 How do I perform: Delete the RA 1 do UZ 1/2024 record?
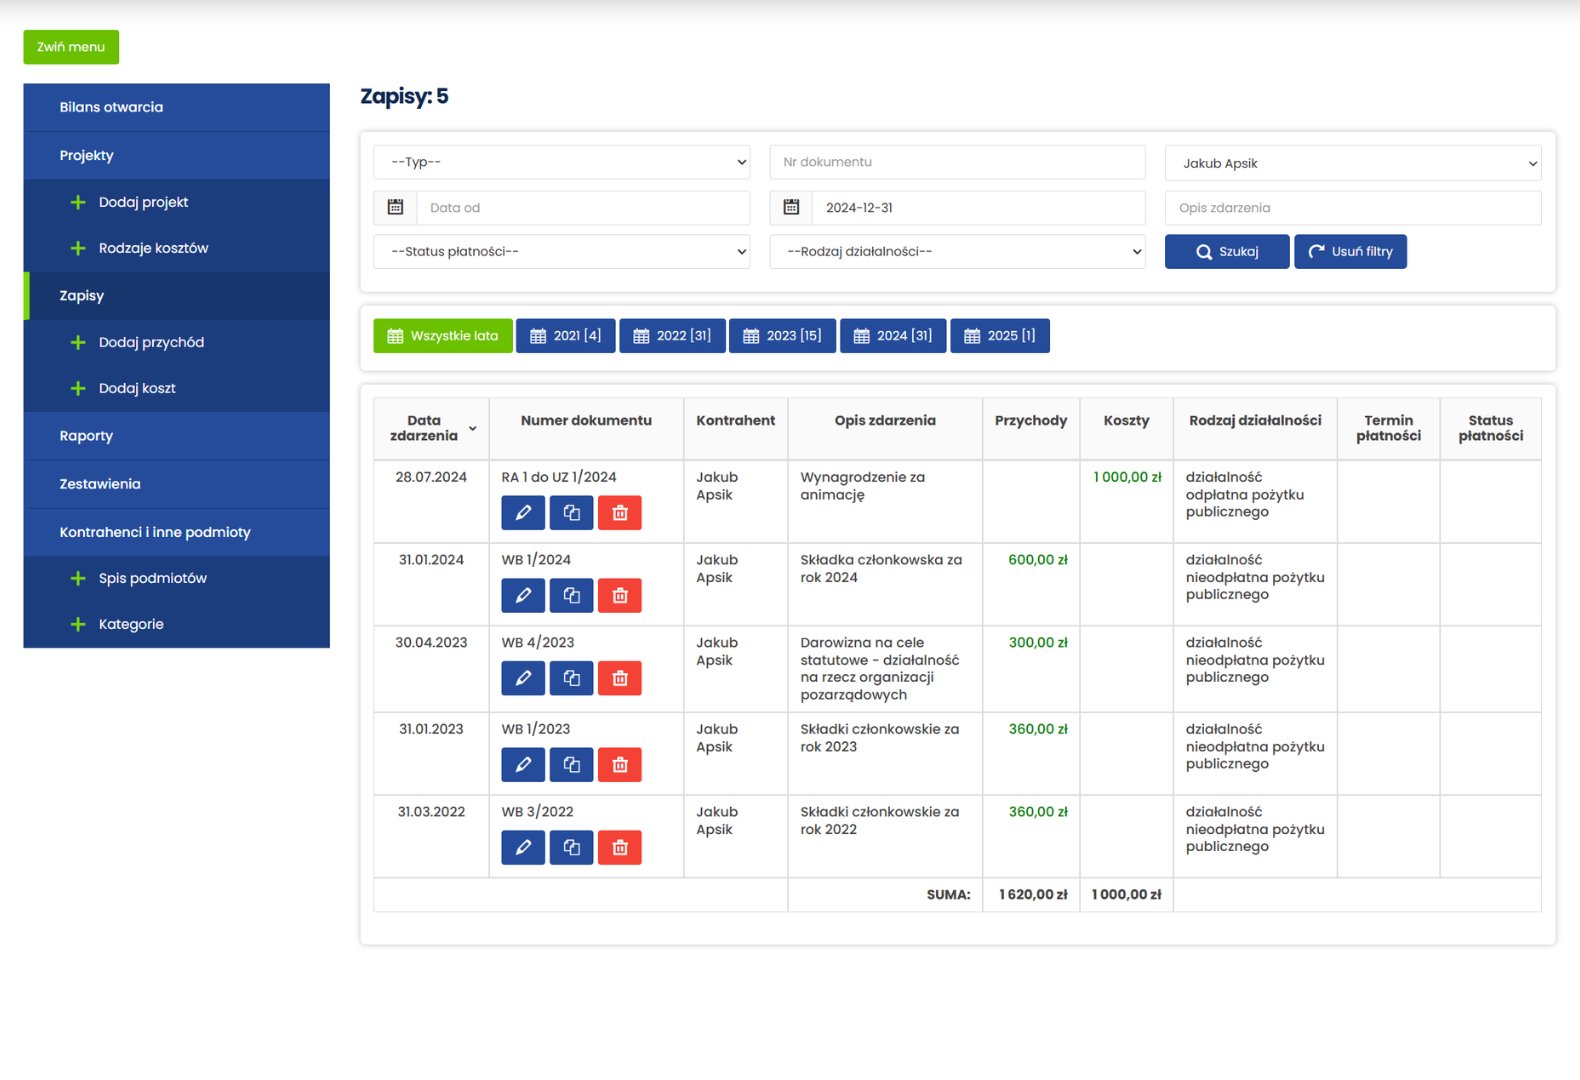pyautogui.click(x=619, y=513)
